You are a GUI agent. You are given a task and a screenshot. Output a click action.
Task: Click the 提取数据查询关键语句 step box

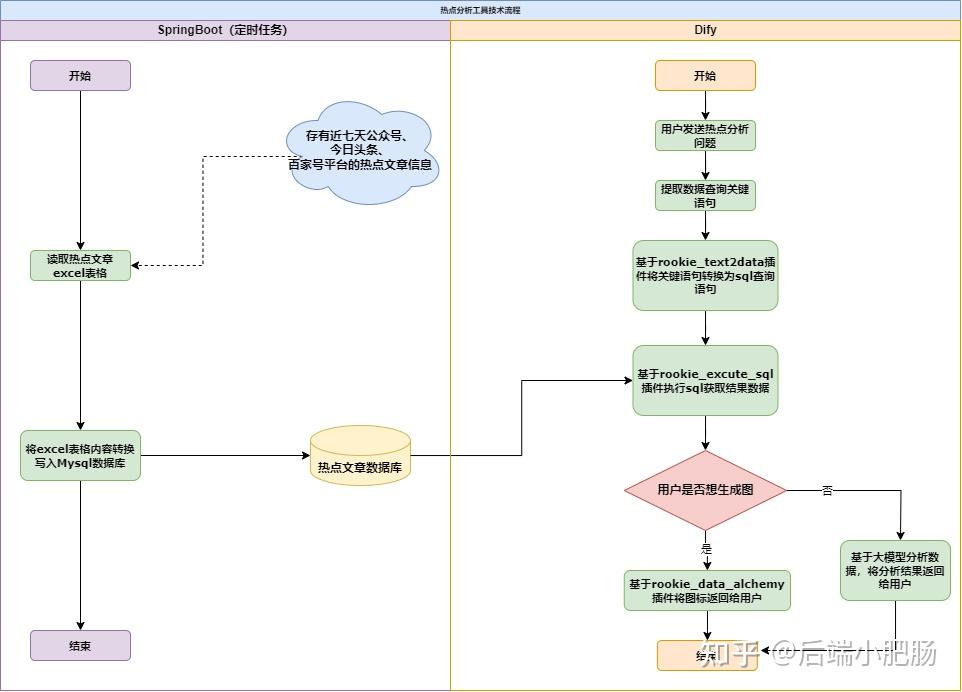click(x=705, y=195)
